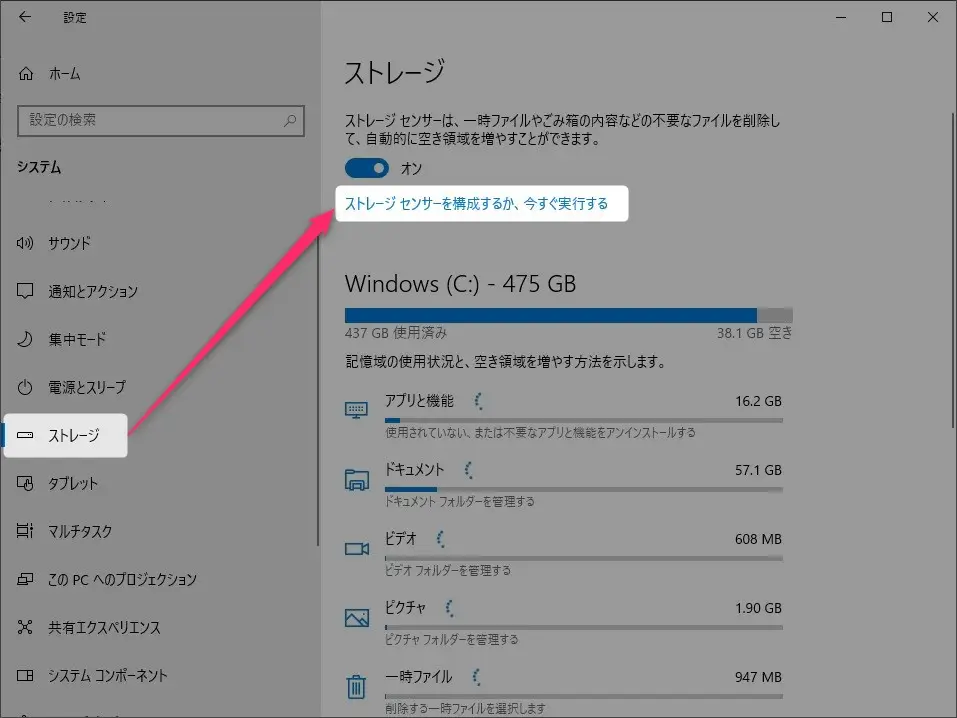
Task: Click the ドキュメント usage bar
Action: coord(584,489)
